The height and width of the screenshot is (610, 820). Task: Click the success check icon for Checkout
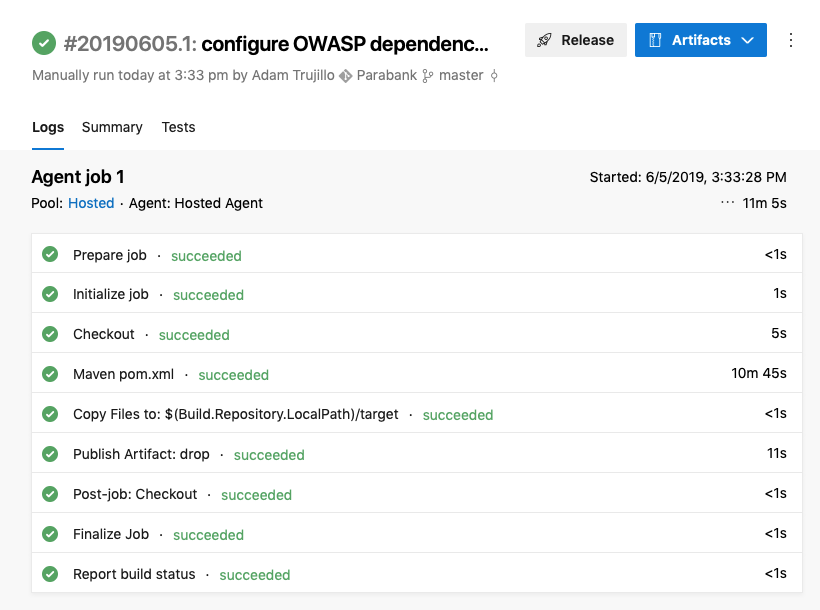coord(50,334)
